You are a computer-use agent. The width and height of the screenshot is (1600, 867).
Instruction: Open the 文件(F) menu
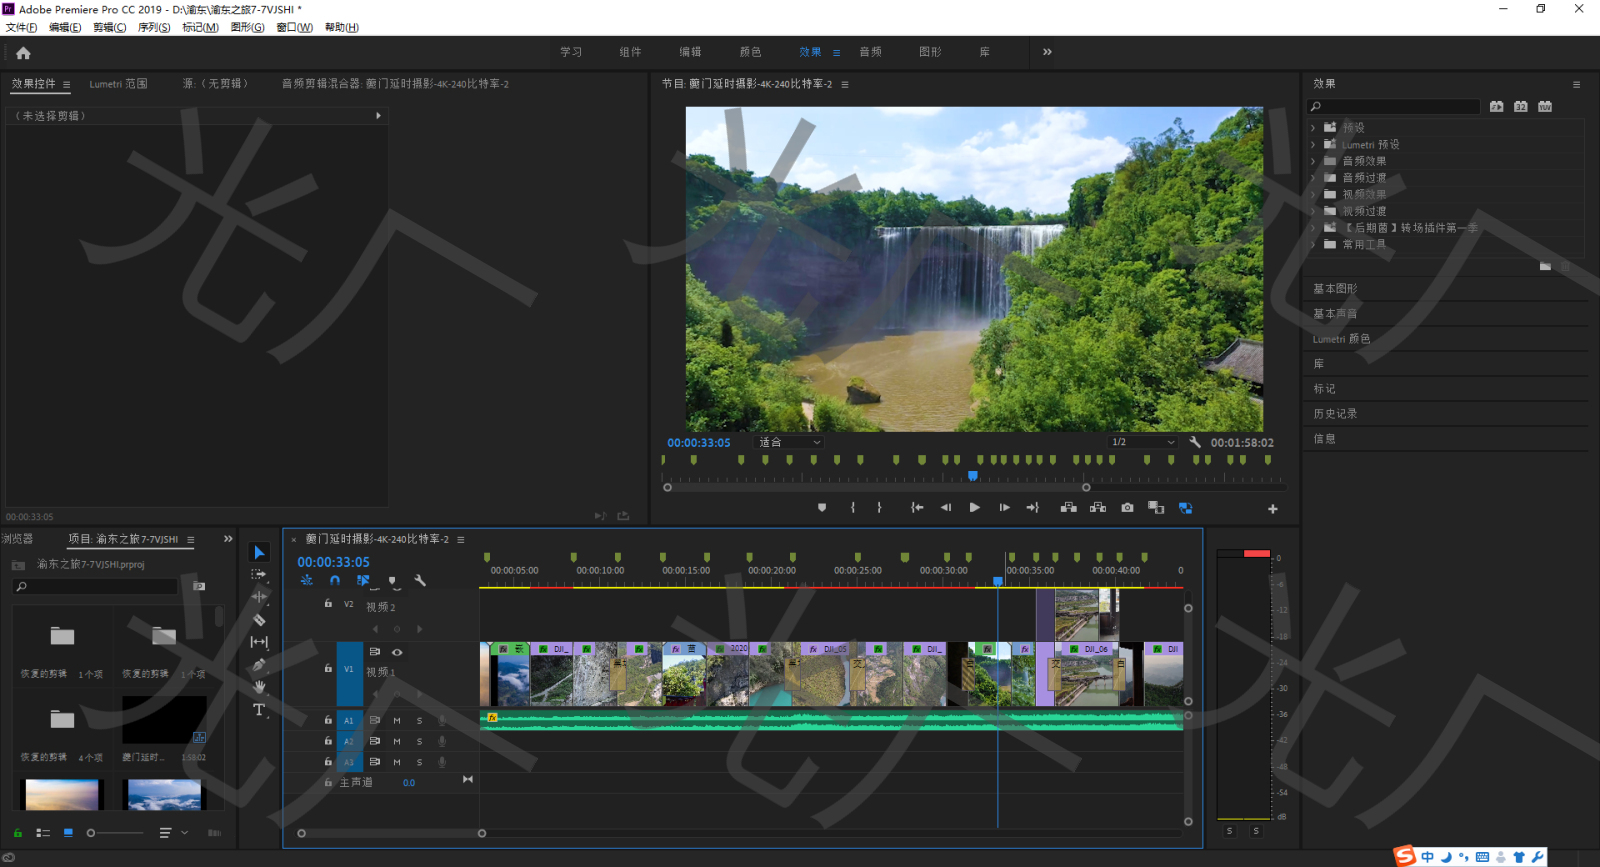tap(21, 27)
